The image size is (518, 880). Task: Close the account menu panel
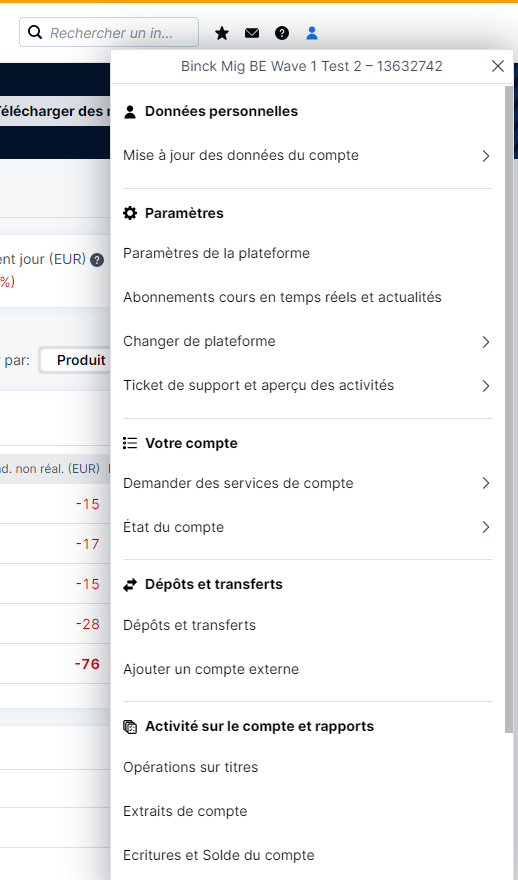pos(498,66)
